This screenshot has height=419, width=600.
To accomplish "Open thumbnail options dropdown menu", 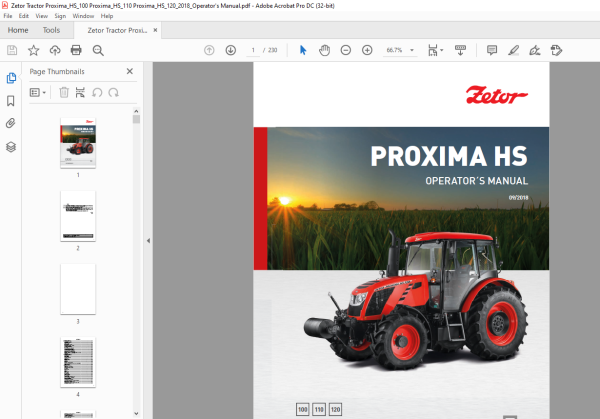I will click(38, 92).
